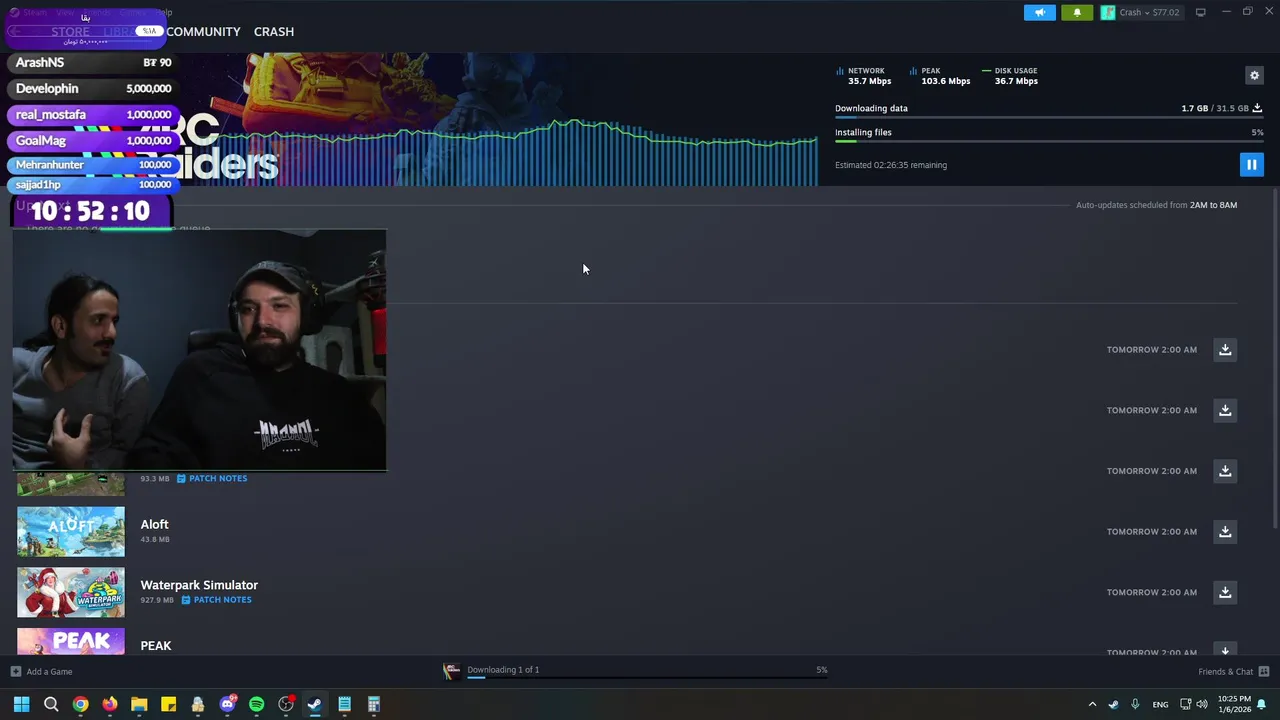This screenshot has width=1280, height=720.
Task: Click the estimated time remaining text
Action: click(891, 165)
